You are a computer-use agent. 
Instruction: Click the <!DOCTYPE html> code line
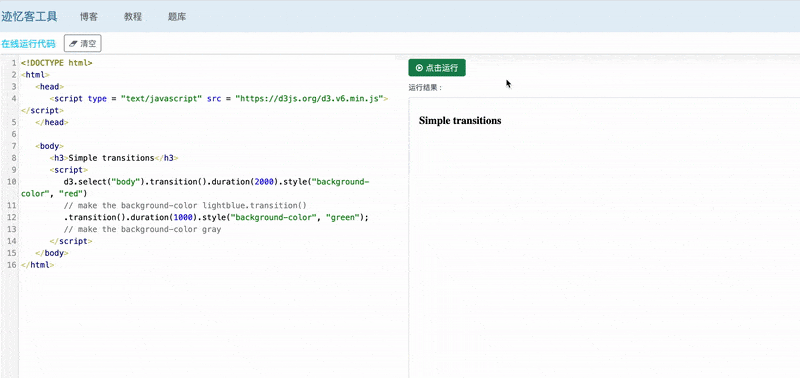57,63
